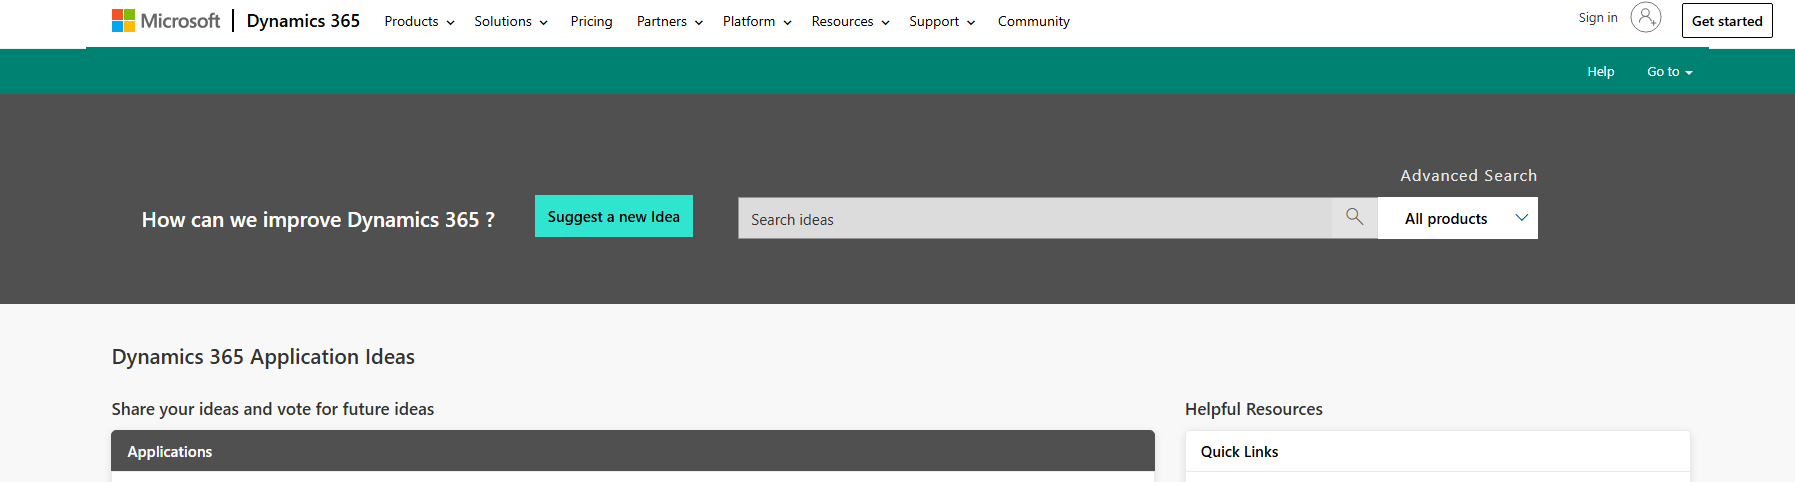Click the user account avatar icon
This screenshot has width=1795, height=482.
(1646, 17)
